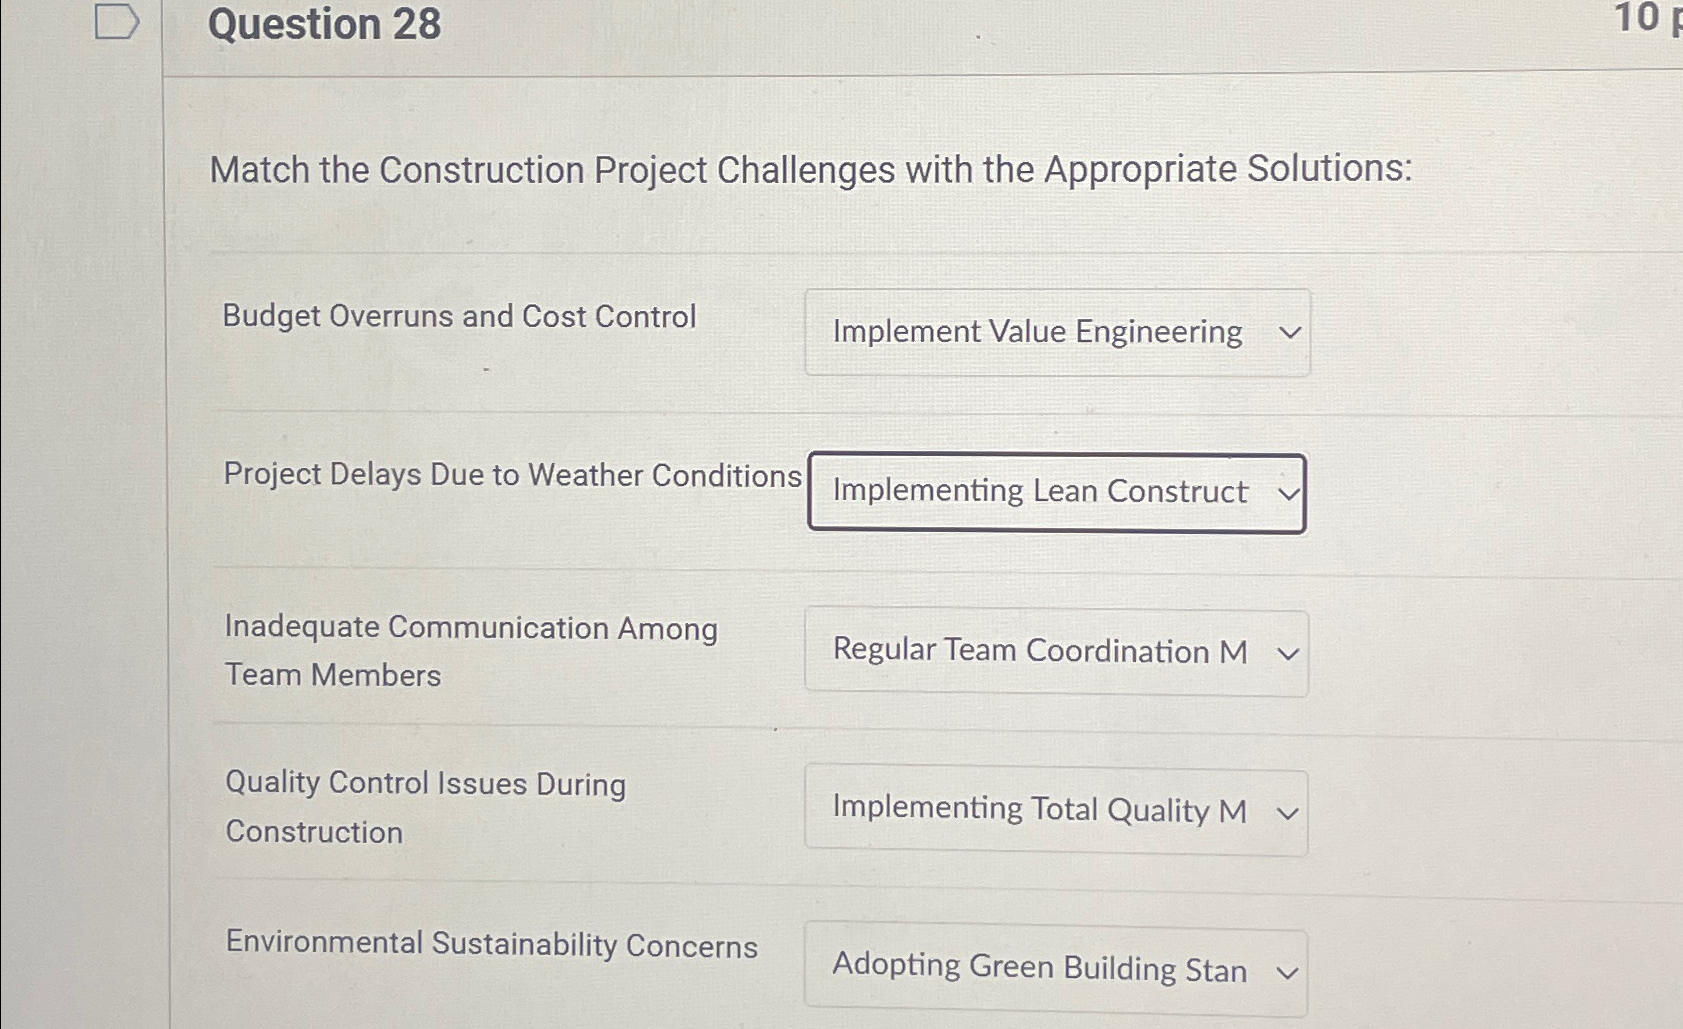Click 'Project Delays Due to Weather Conditions' text
Viewport: 1683px width, 1029px height.
[512, 475]
